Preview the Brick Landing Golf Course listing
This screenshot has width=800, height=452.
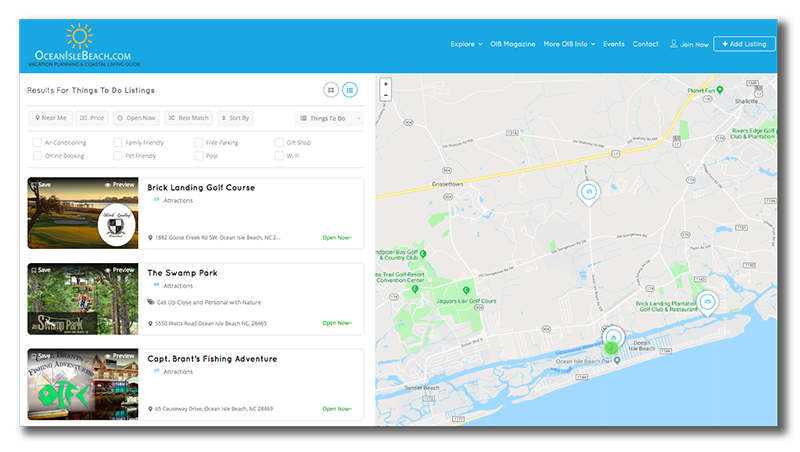pyautogui.click(x=120, y=185)
